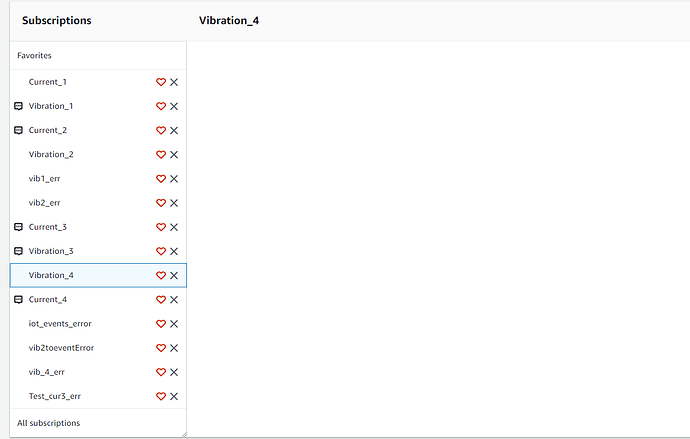Open the vib_4_err topic
Image resolution: width=690 pixels, height=439 pixels.
coord(98,372)
